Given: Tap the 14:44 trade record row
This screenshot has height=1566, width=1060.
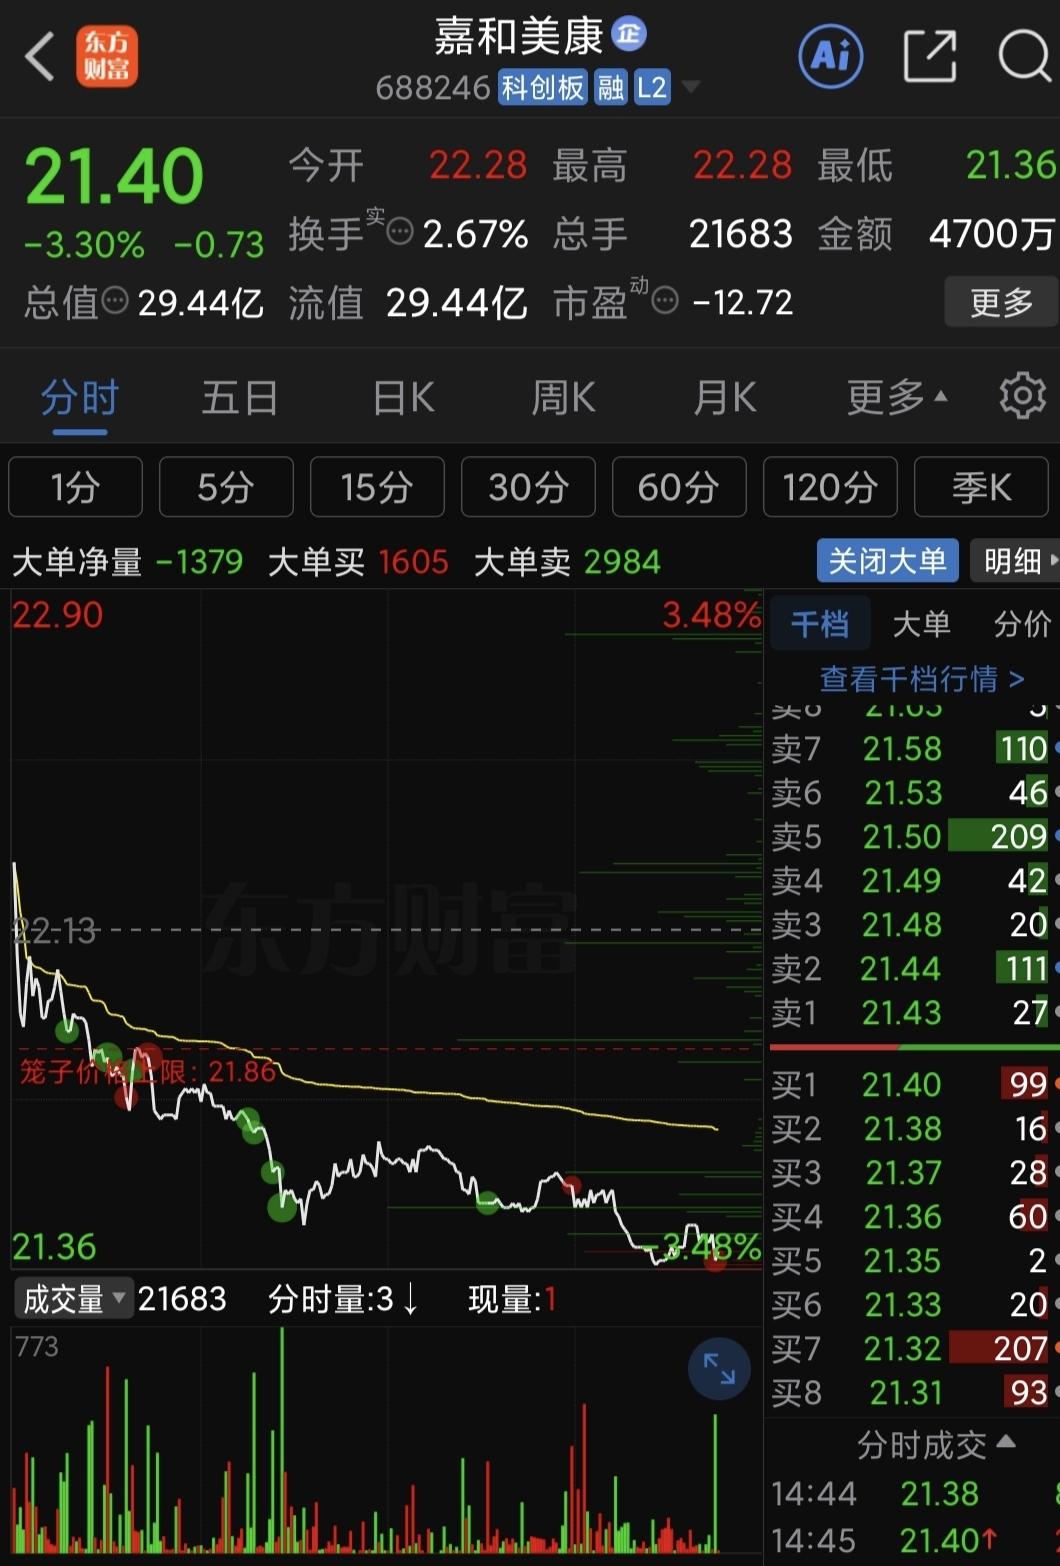Looking at the screenshot, I should coord(914,1494).
